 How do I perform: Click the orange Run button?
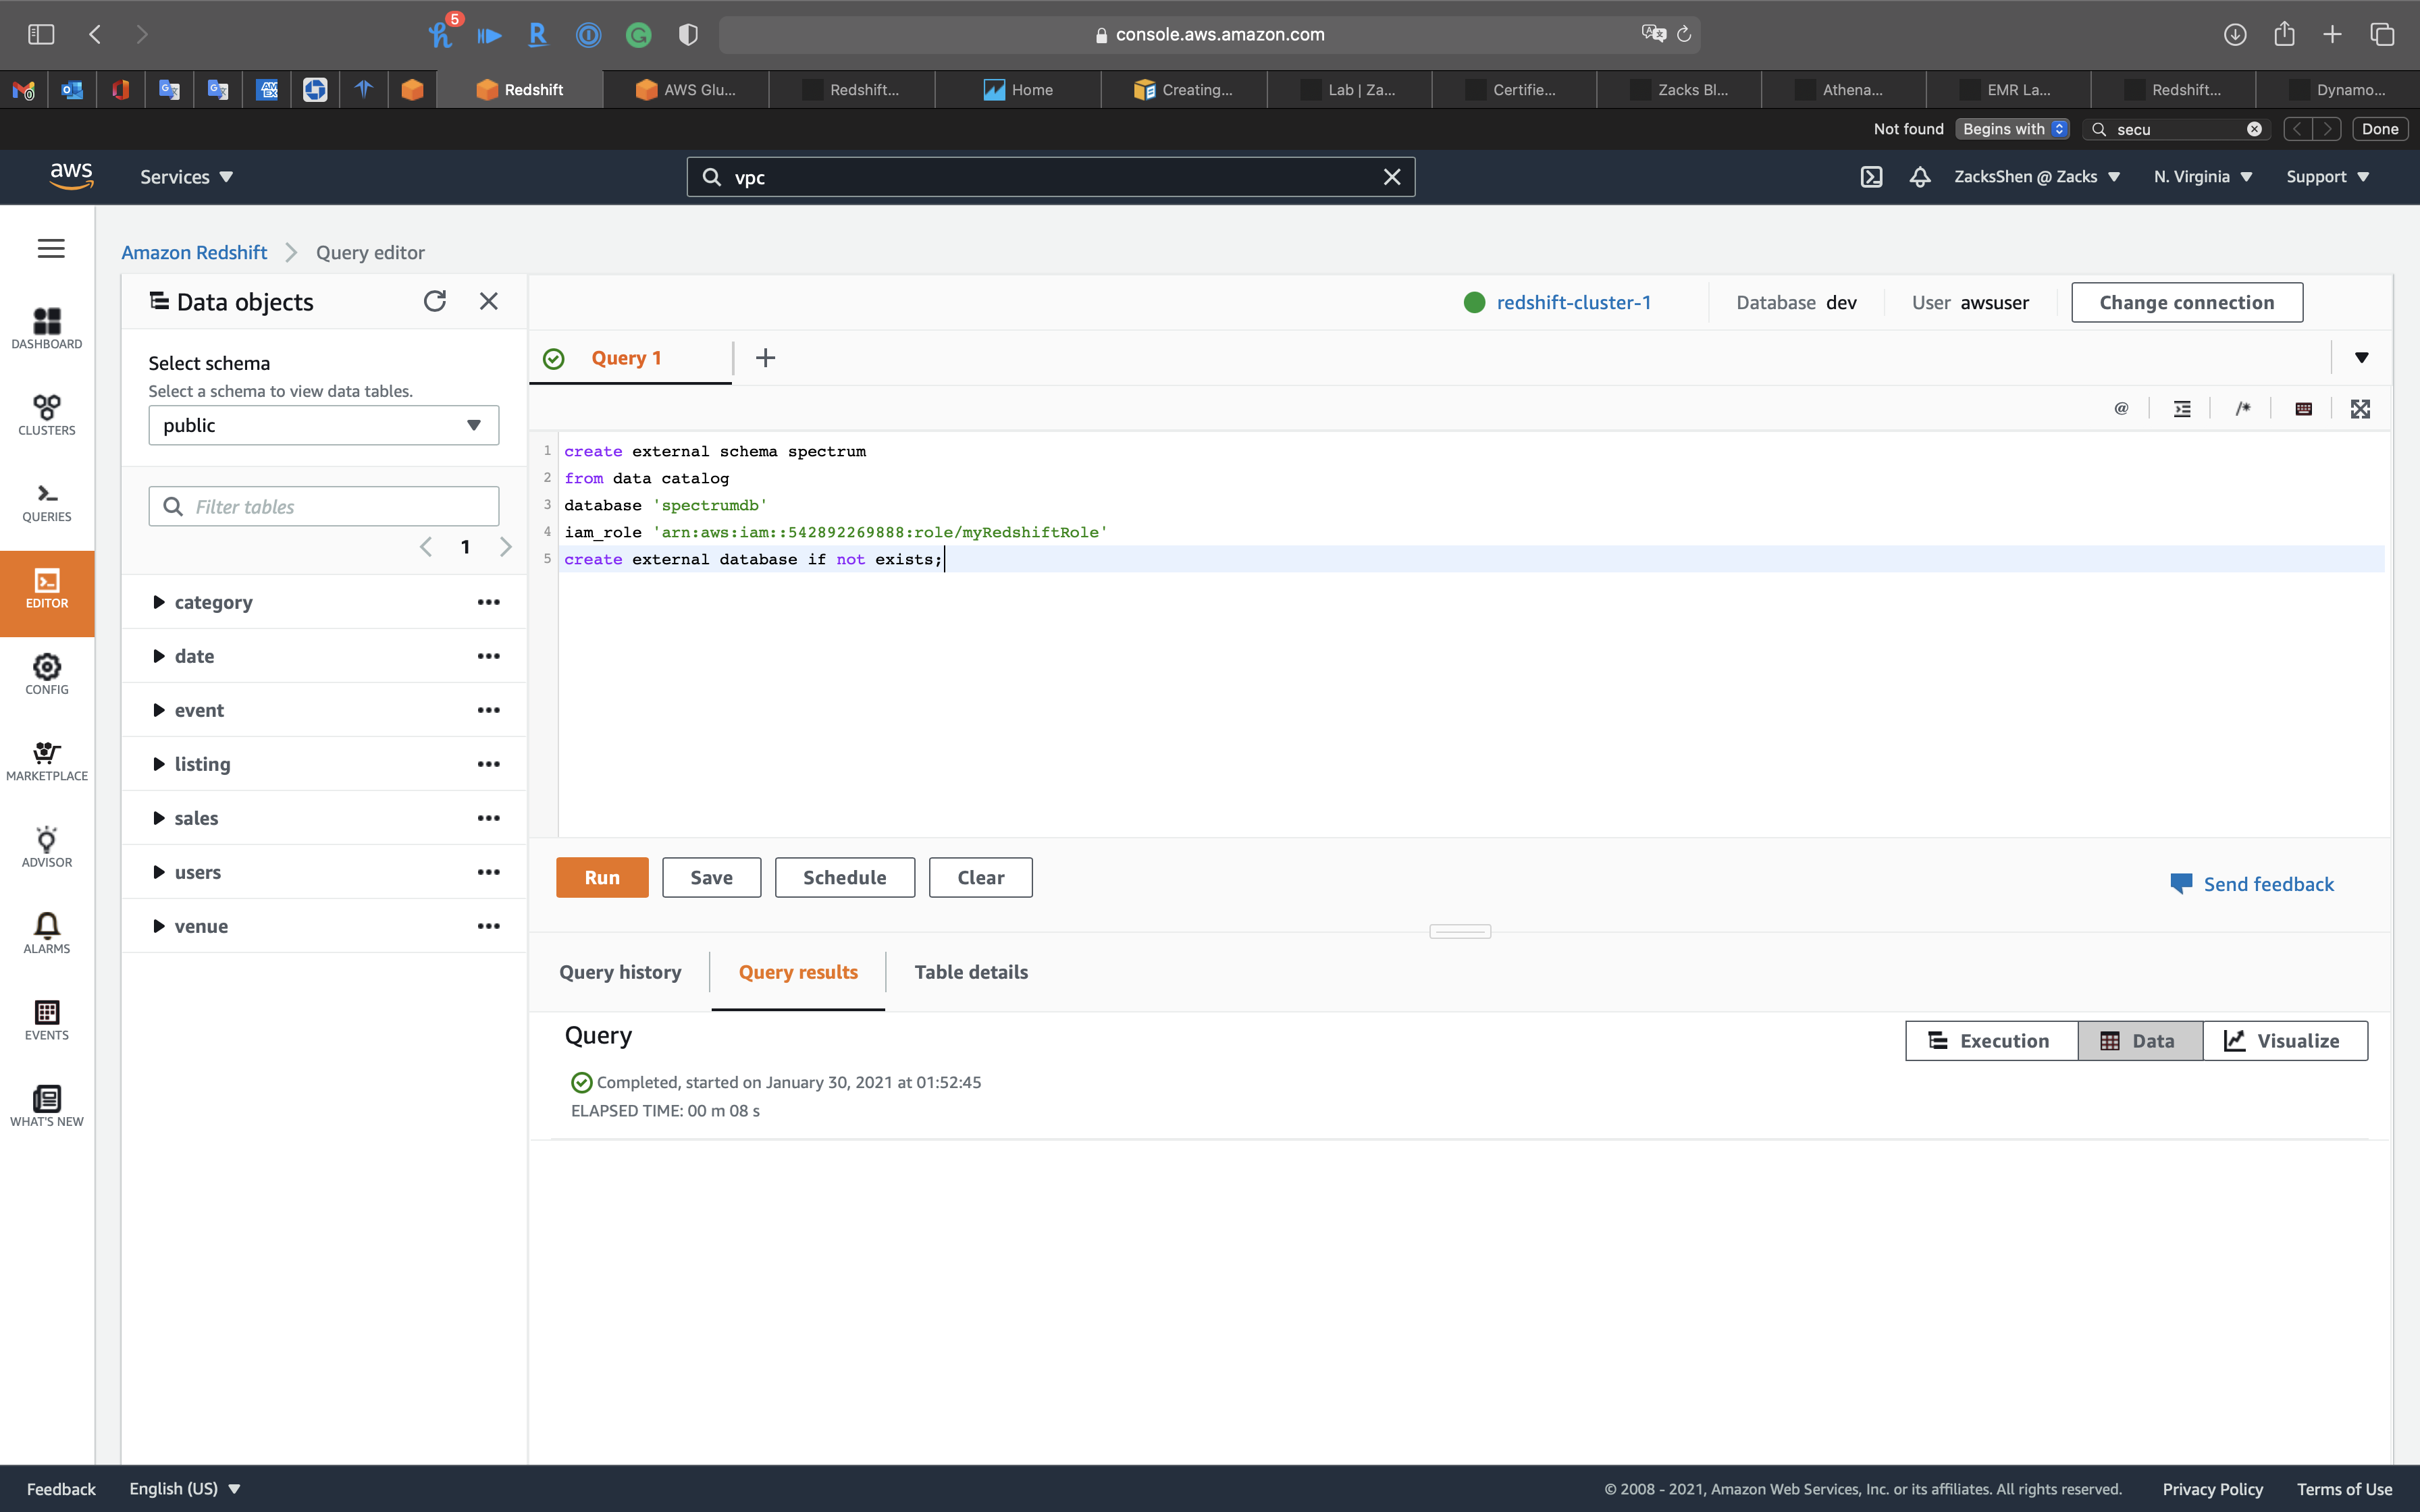coord(602,877)
